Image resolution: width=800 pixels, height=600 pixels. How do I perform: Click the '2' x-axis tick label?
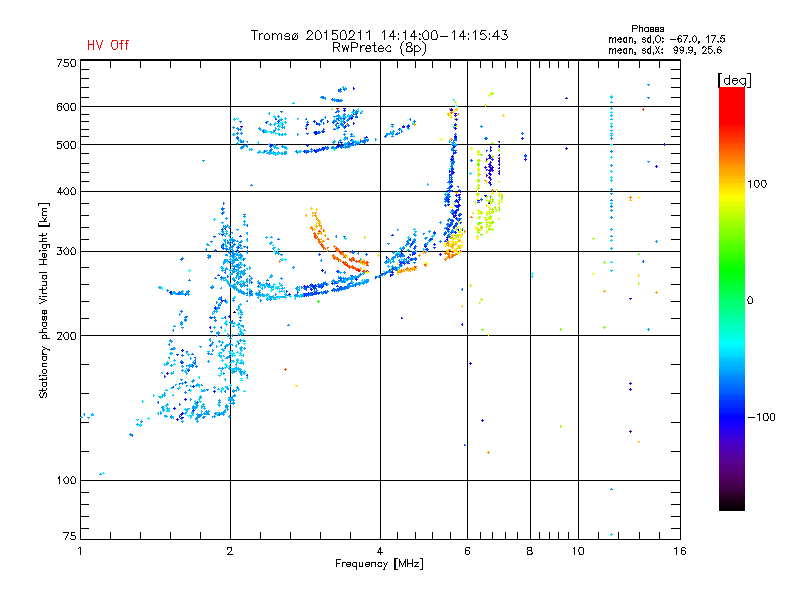pyautogui.click(x=230, y=551)
